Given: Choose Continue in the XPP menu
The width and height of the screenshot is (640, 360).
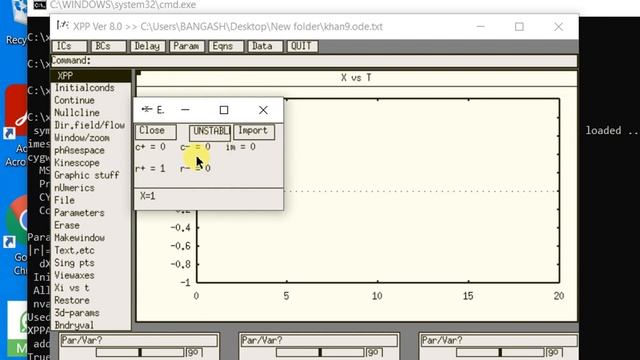Looking at the screenshot, I should [x=75, y=100].
